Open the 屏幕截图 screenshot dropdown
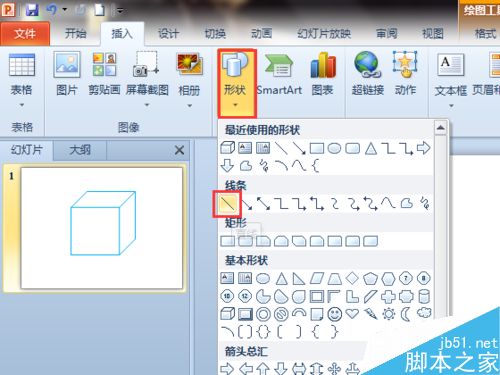Screen dimensions: 500x375 pos(147,80)
